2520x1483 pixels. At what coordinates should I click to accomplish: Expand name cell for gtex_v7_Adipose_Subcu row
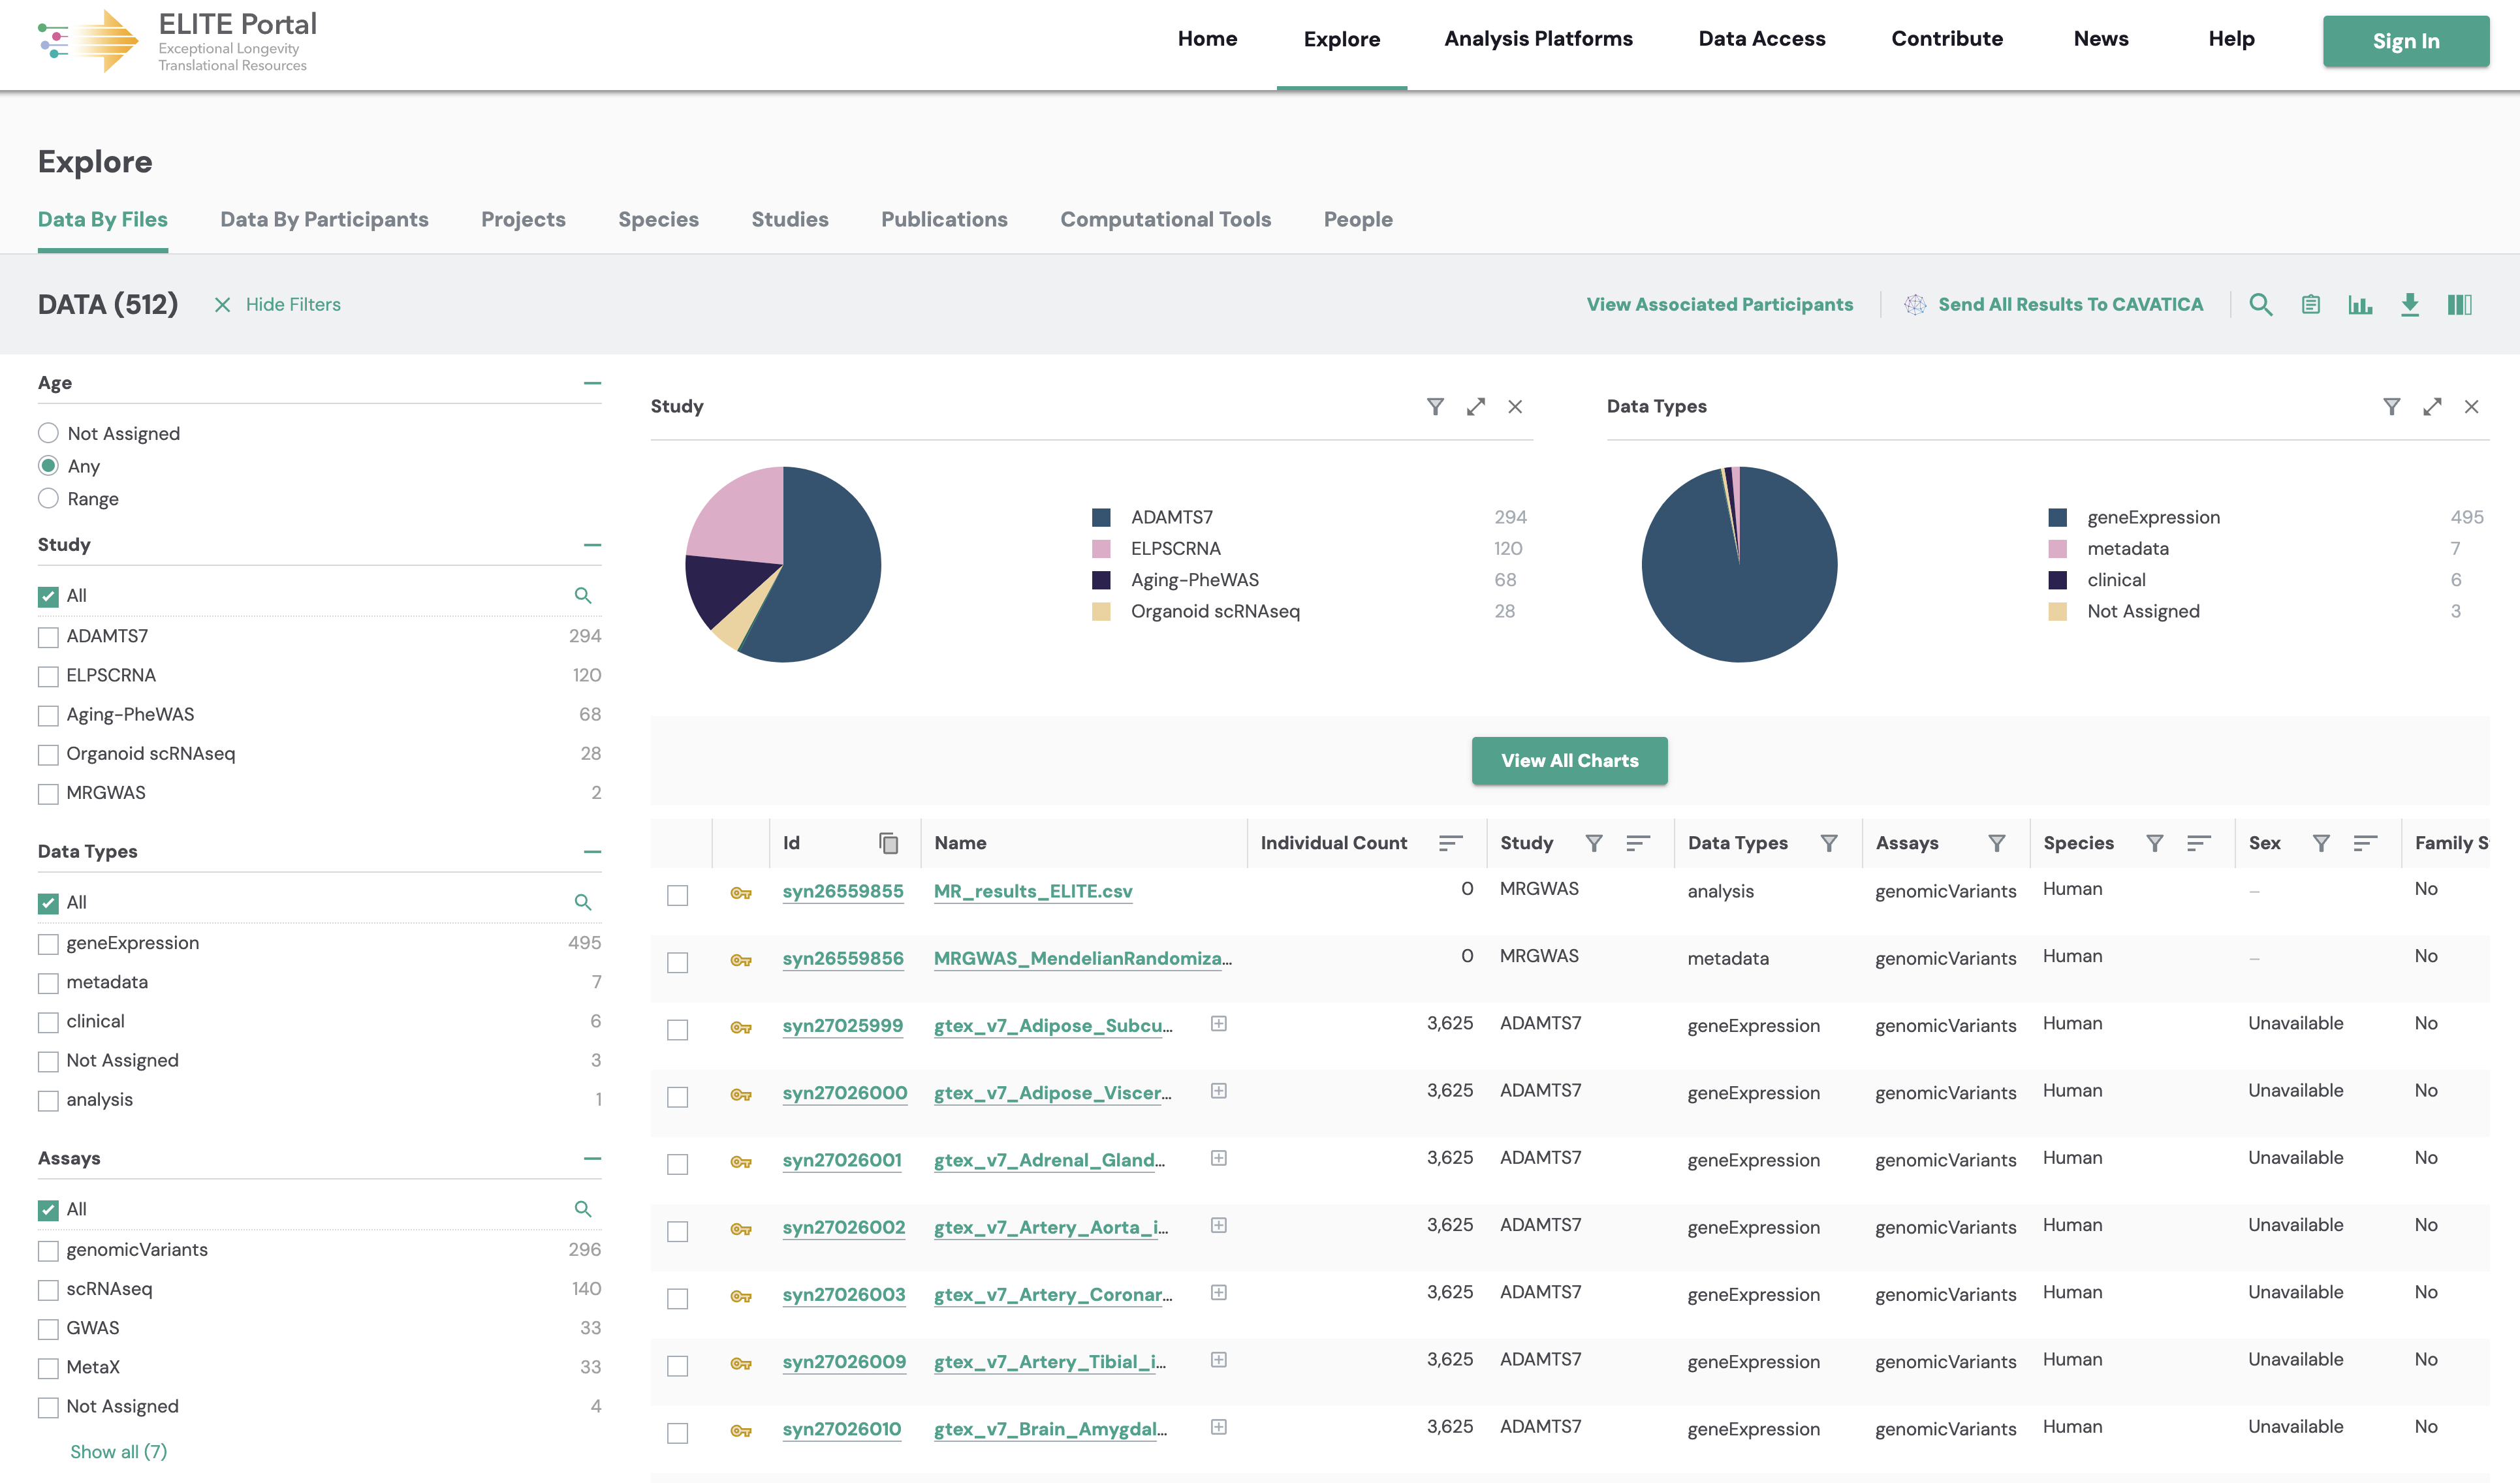tap(1218, 1023)
